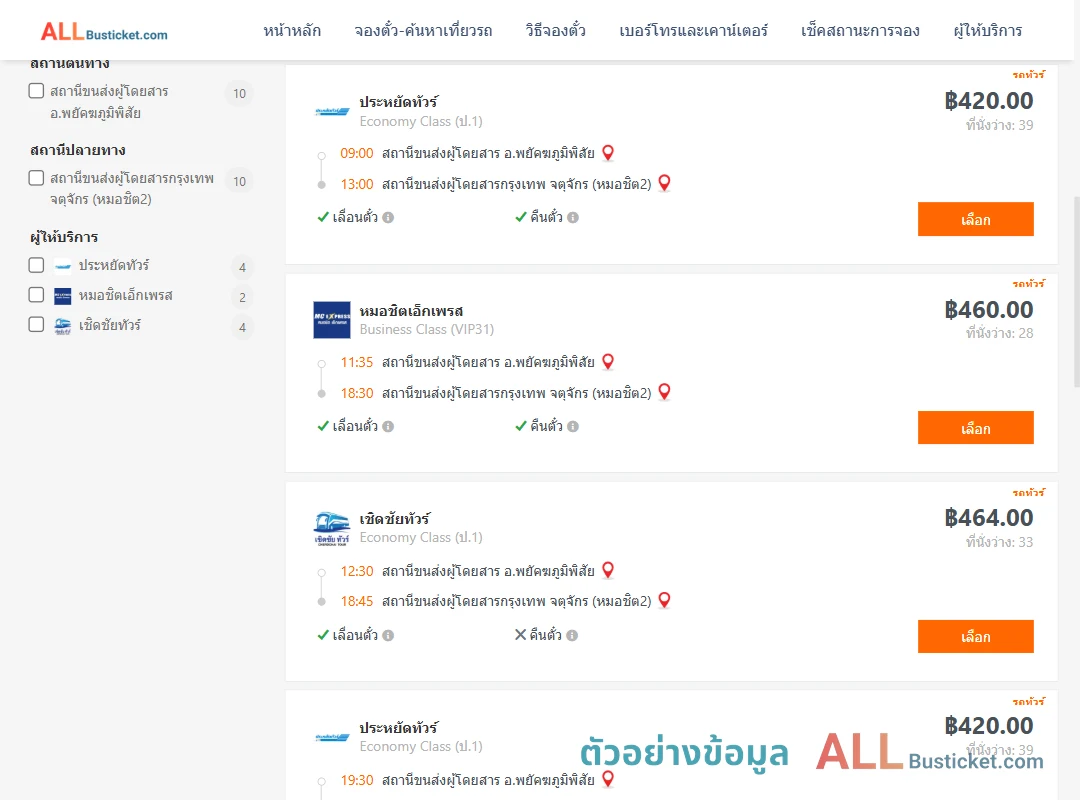Click MC Express logo on 11:35 trip card

pyautogui.click(x=332, y=320)
